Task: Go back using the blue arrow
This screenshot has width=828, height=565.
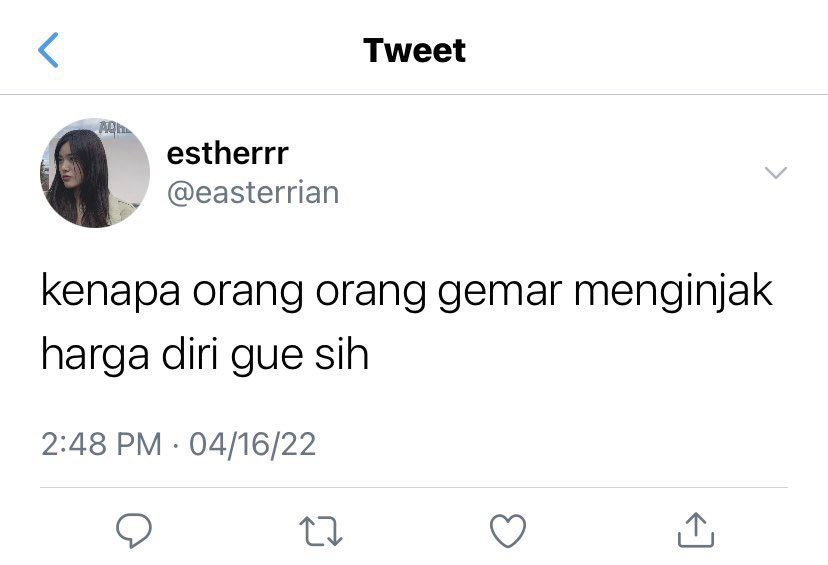Action: click(x=48, y=50)
